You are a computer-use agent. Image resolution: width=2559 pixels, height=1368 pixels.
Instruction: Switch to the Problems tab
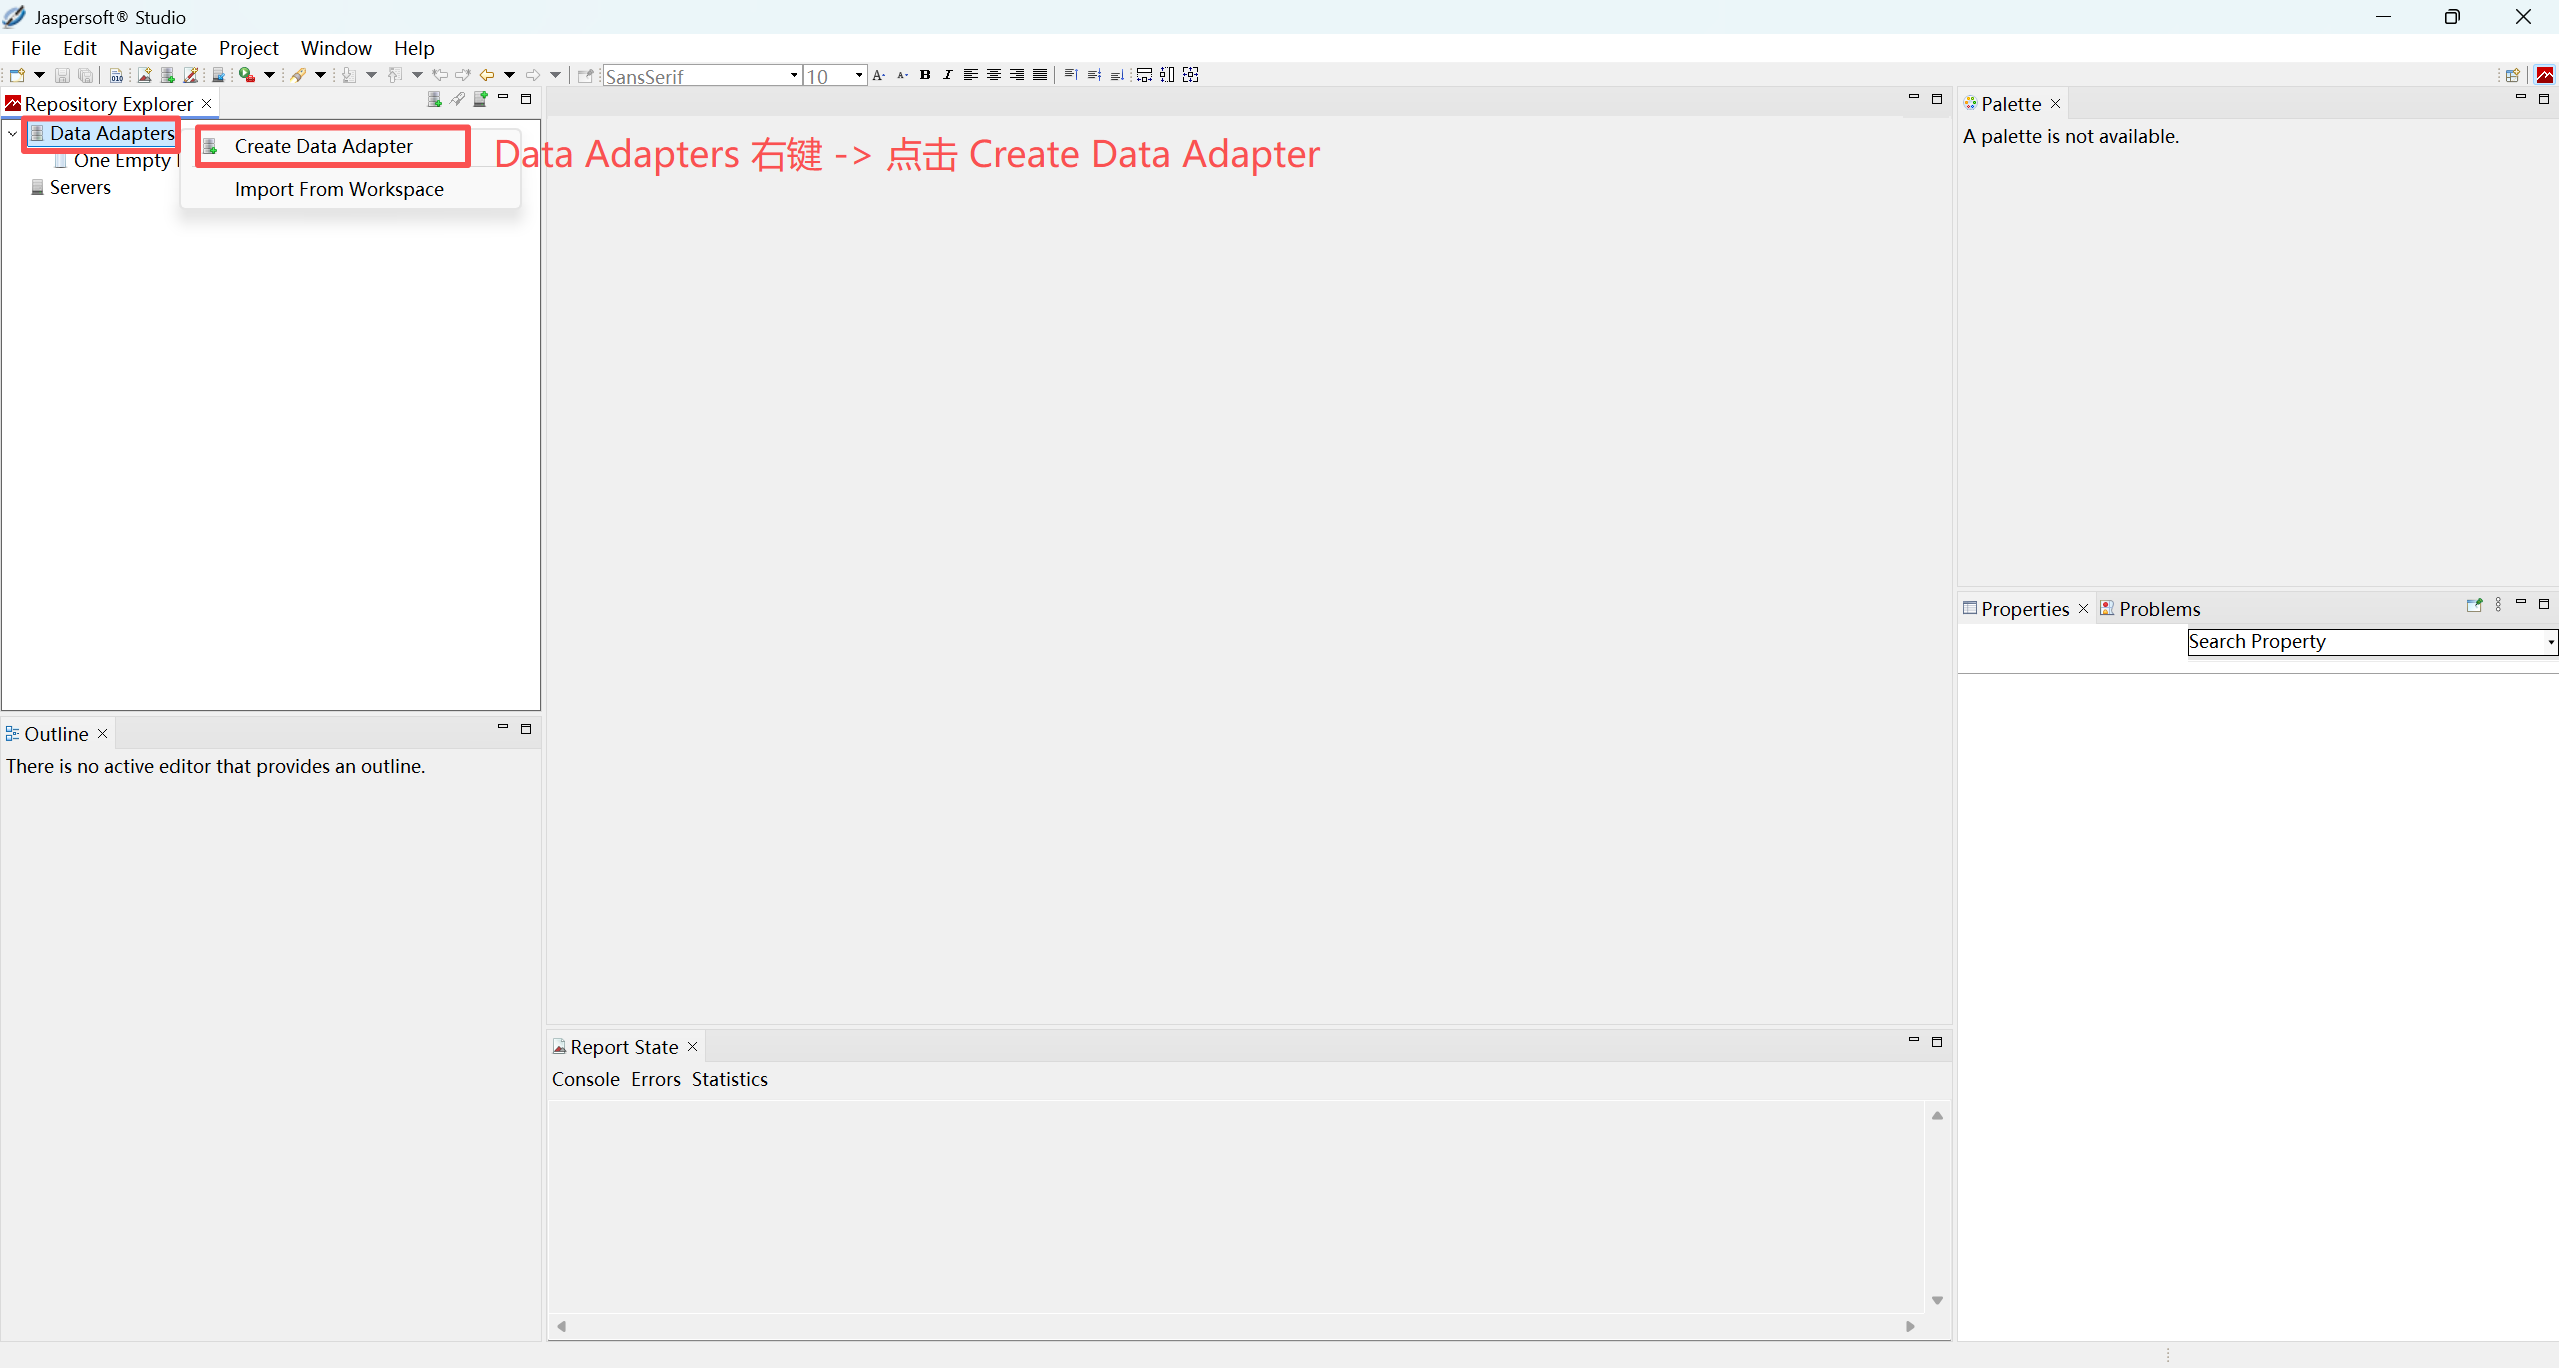(2158, 609)
